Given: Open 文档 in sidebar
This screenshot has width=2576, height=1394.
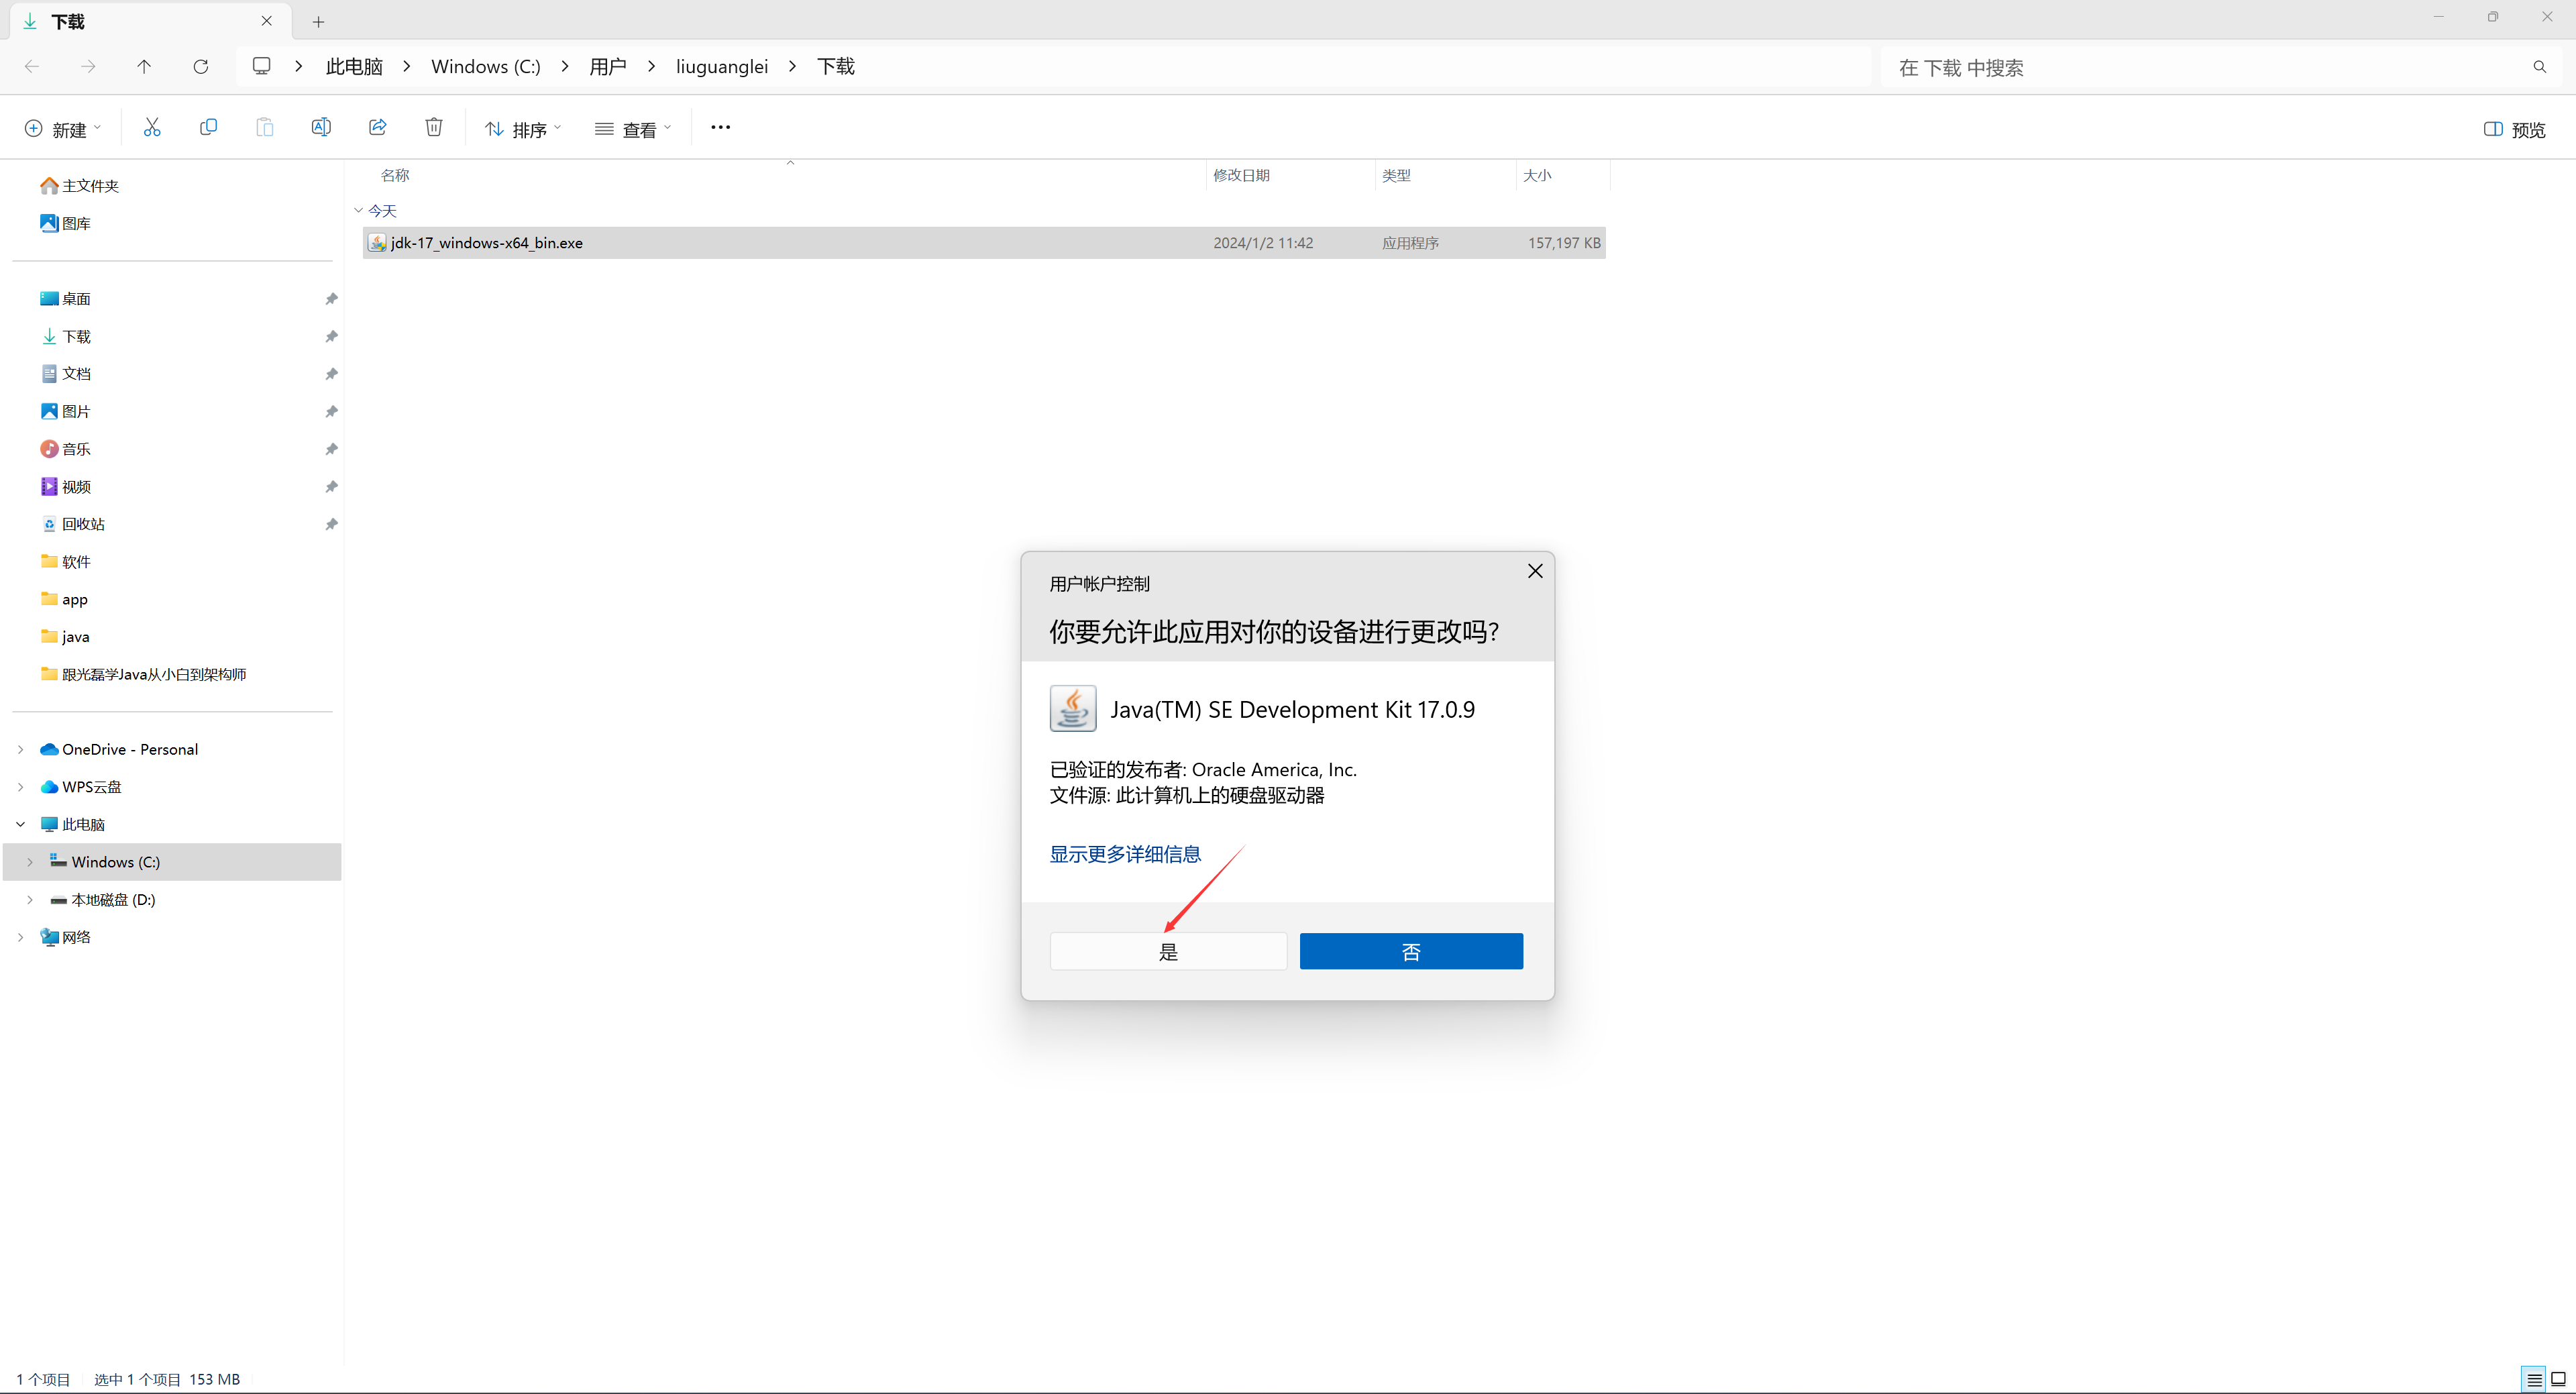Looking at the screenshot, I should click(66, 374).
